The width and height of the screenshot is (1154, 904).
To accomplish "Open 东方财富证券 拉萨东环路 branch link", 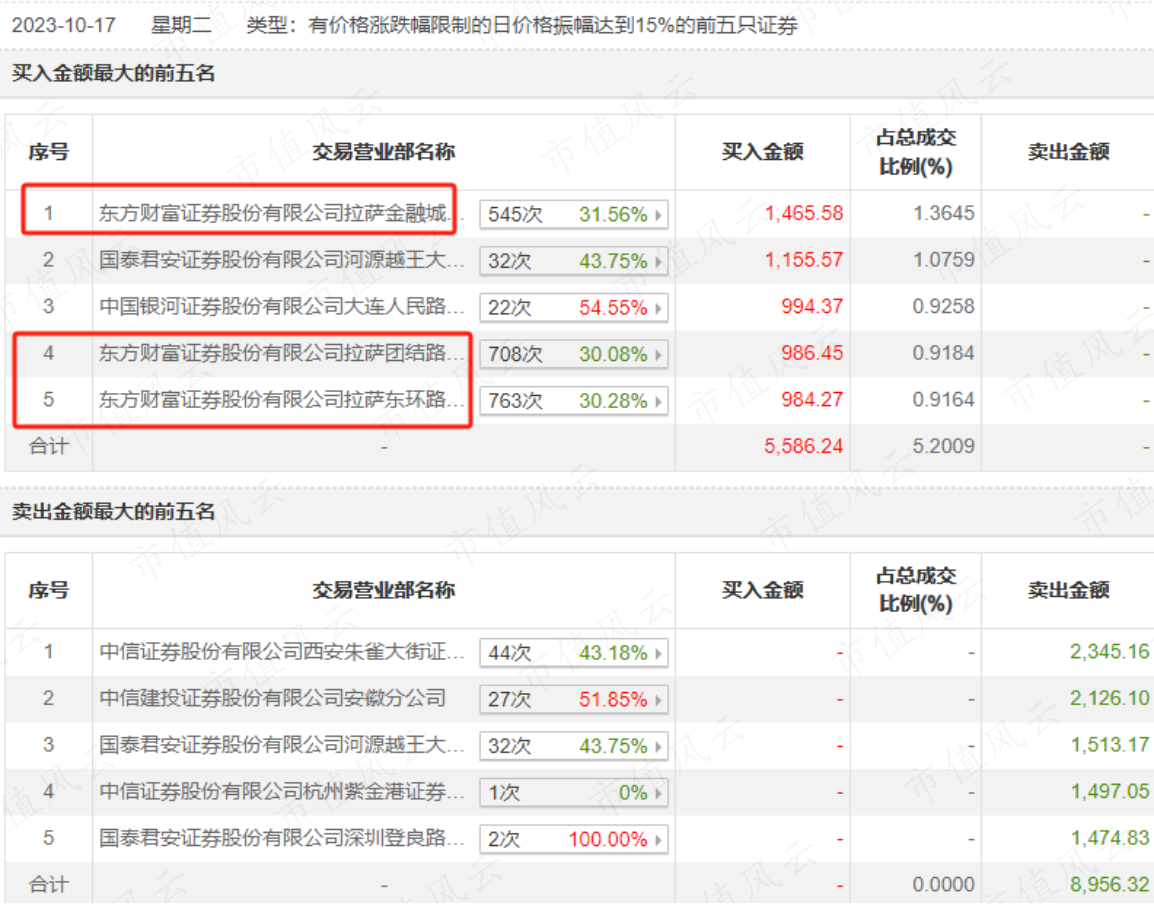I will pyautogui.click(x=281, y=400).
